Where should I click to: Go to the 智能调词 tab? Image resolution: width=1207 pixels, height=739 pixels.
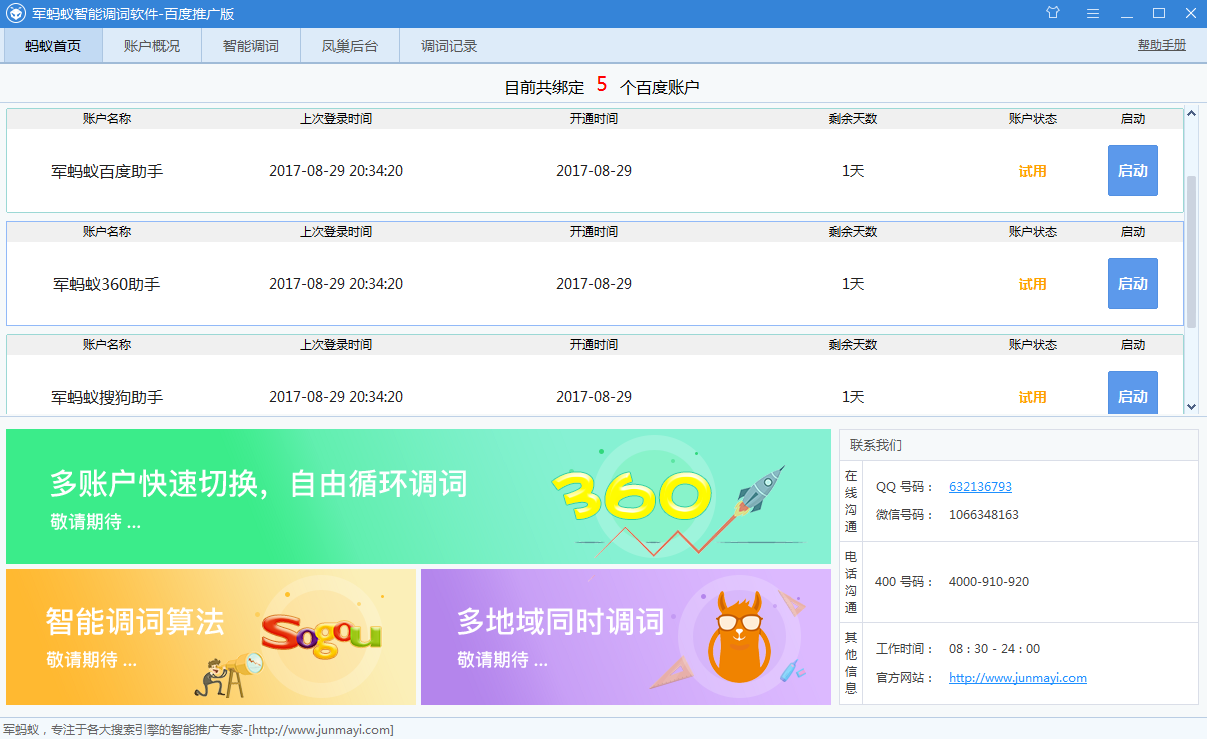[x=251, y=46]
